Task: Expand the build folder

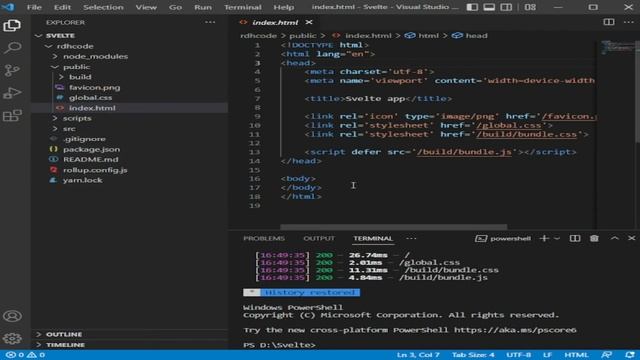Action: pos(80,77)
